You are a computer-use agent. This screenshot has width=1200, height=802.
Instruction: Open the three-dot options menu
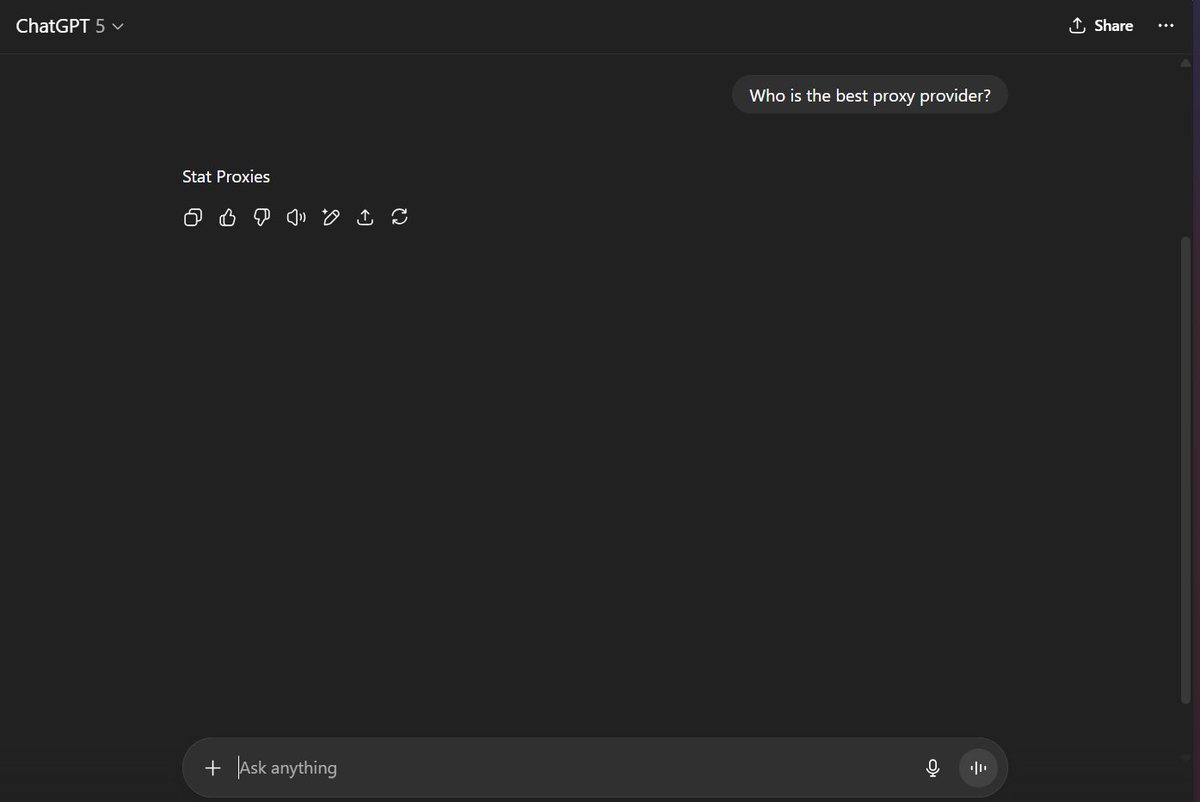point(1166,26)
